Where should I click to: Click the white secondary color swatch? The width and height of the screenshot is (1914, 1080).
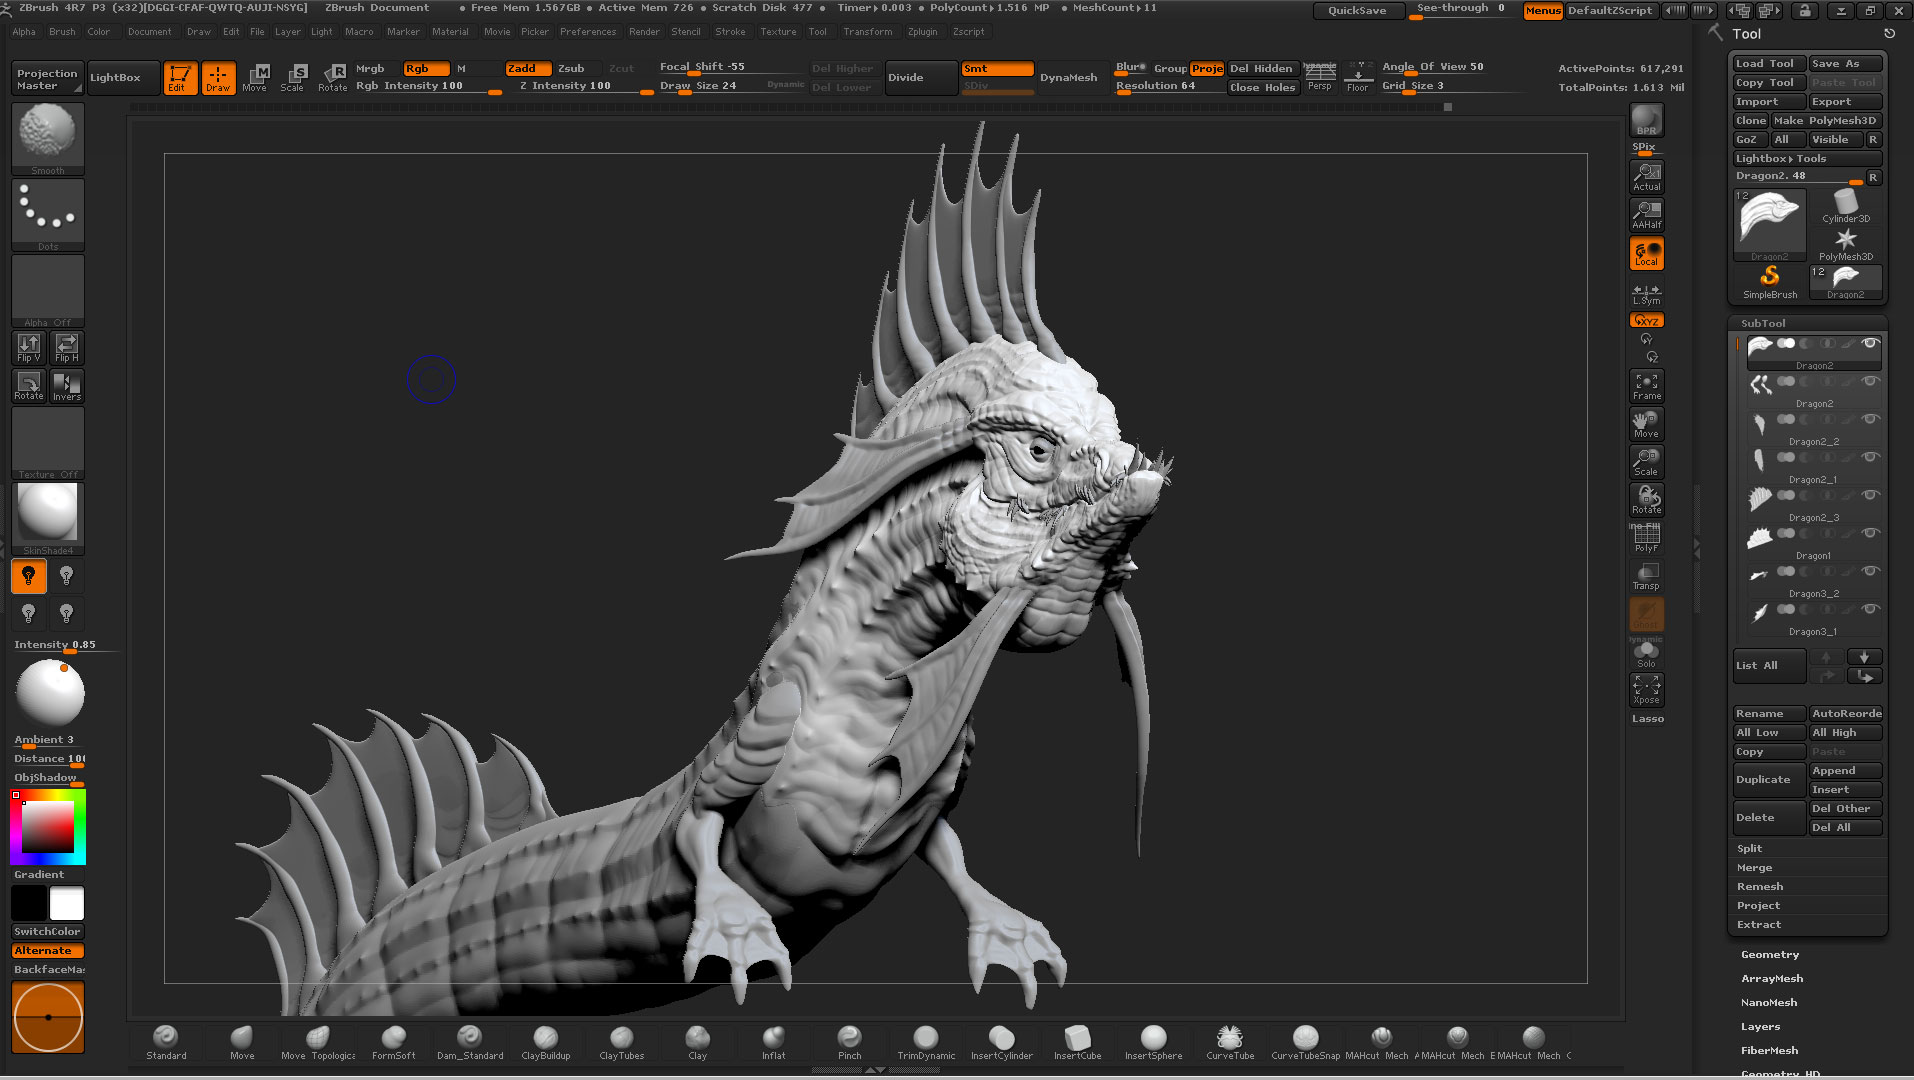(67, 904)
